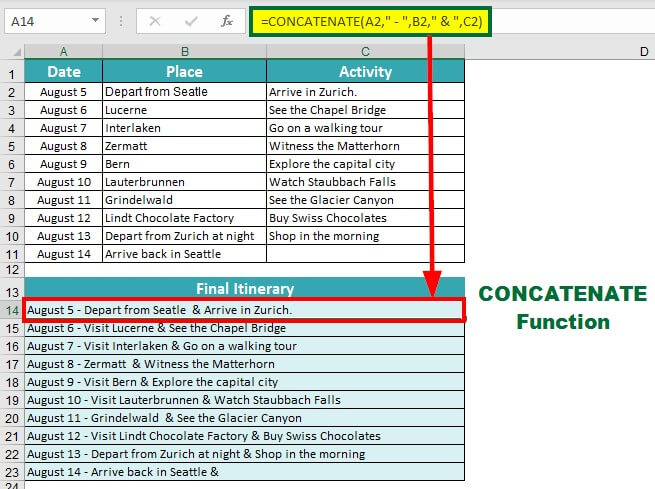The height and width of the screenshot is (489, 655).
Task: Select itinerary row August 8 - Zermatt
Action: [245, 364]
